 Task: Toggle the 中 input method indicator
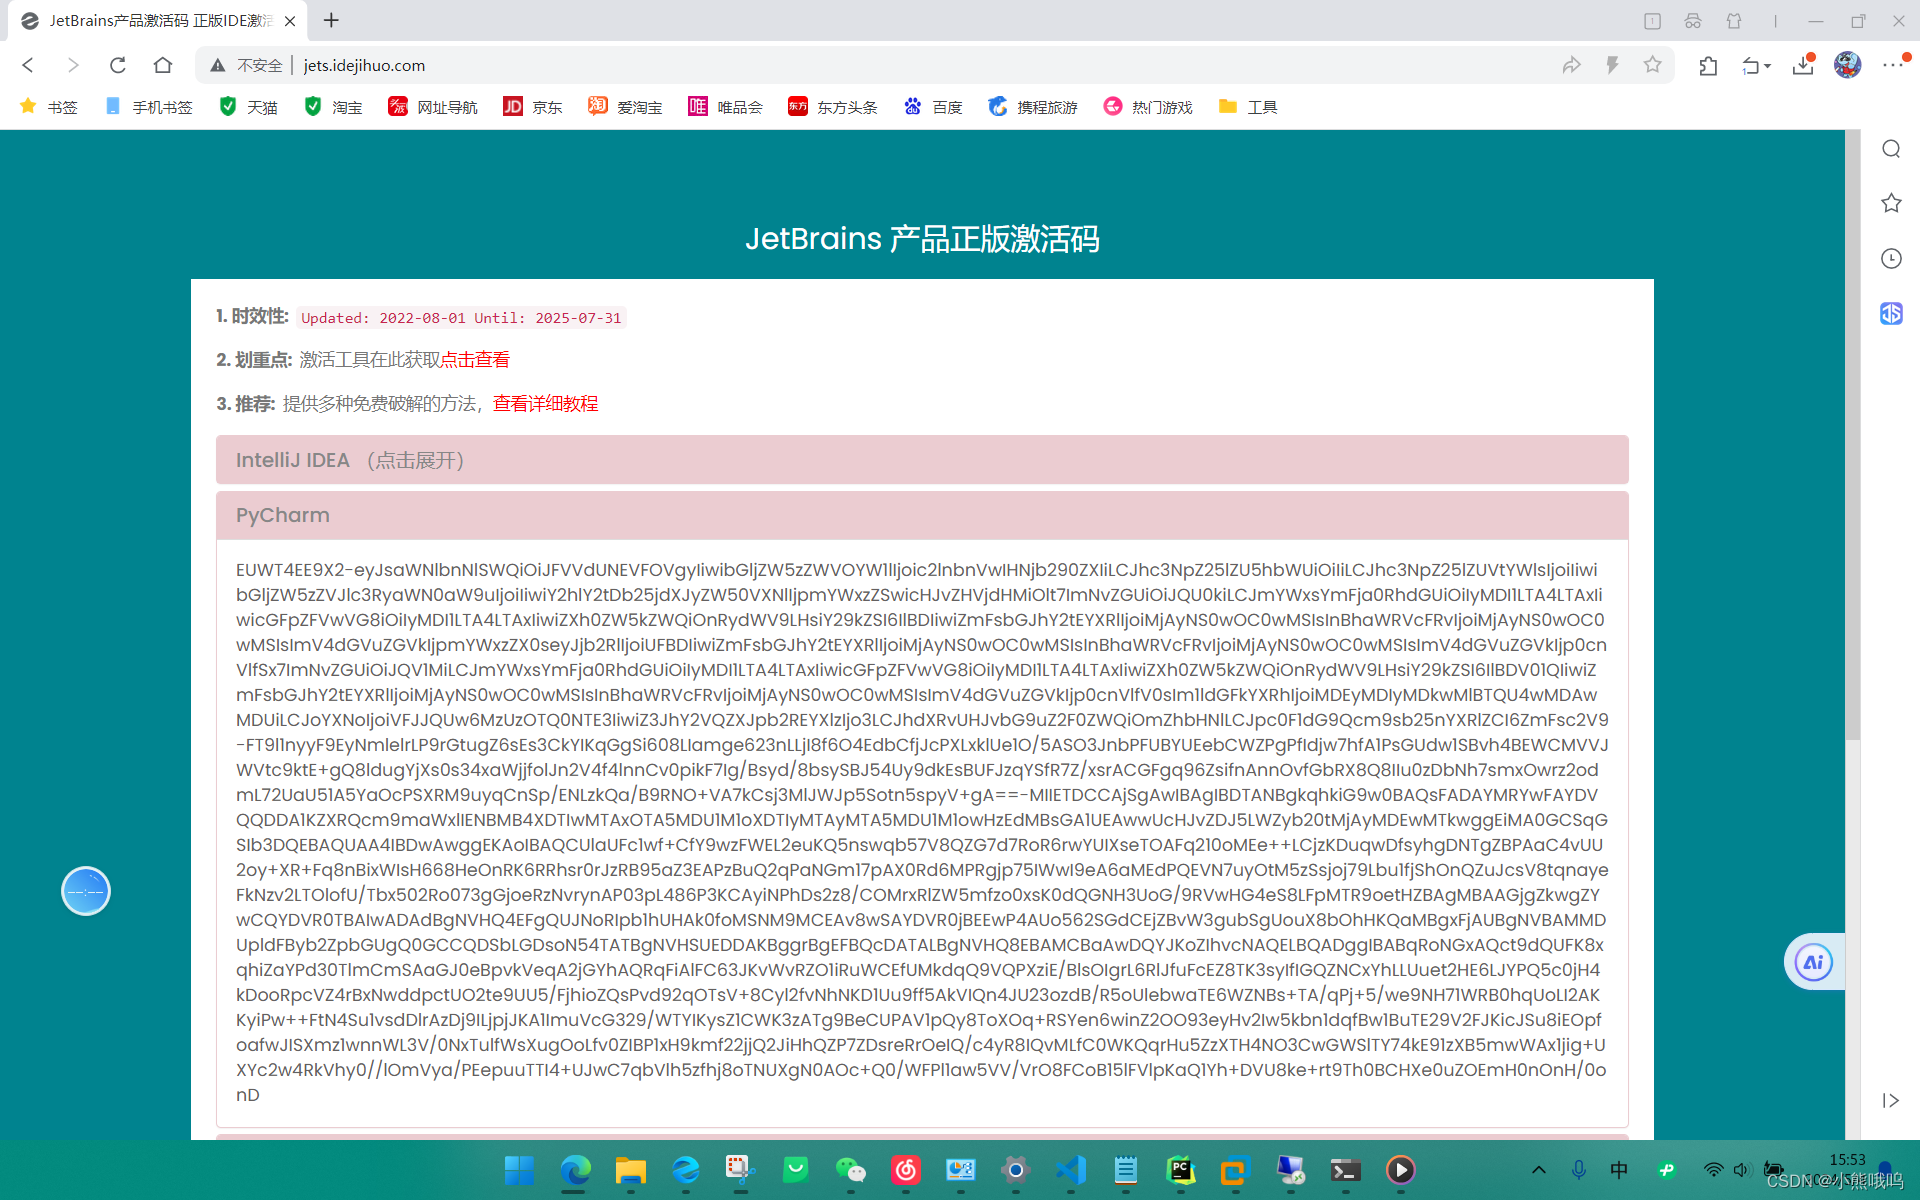[x=1619, y=1170]
